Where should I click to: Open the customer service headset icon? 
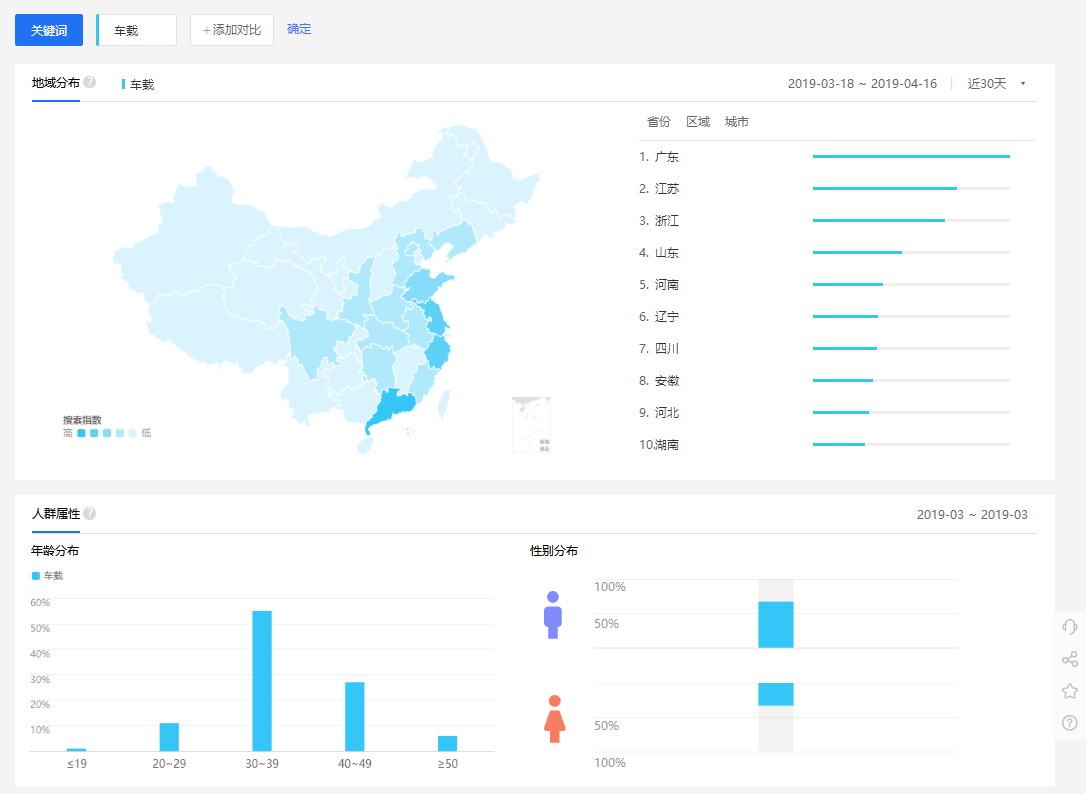(x=1069, y=627)
